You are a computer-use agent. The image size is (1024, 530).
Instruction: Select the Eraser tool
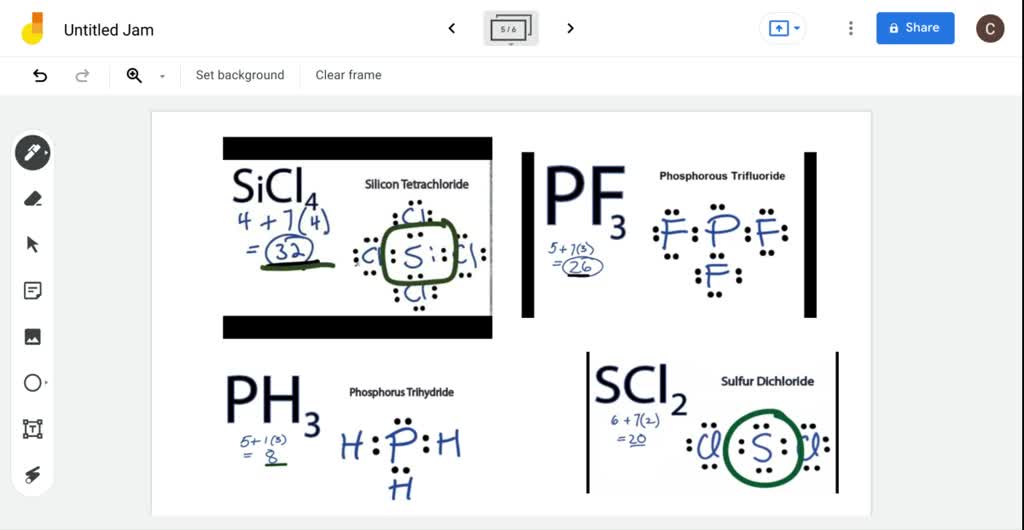tap(32, 199)
